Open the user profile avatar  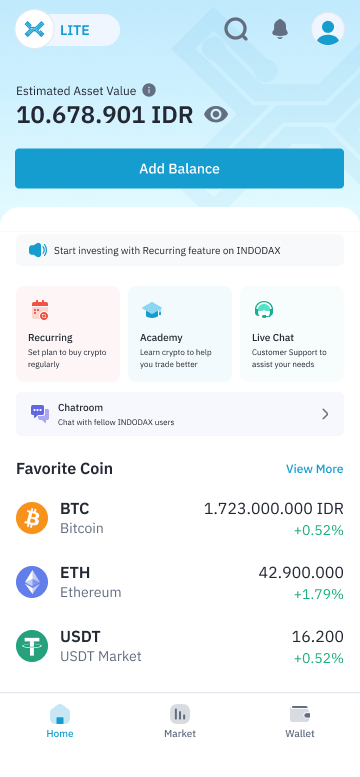tap(328, 29)
